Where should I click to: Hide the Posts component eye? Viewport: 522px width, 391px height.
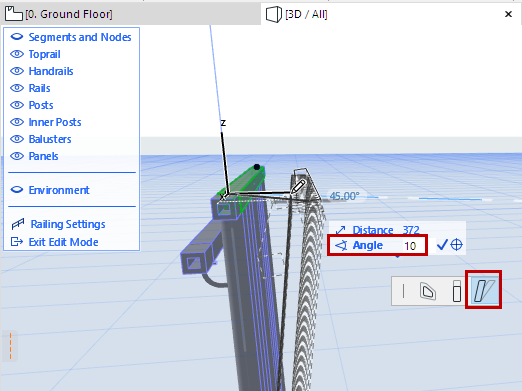(x=17, y=105)
